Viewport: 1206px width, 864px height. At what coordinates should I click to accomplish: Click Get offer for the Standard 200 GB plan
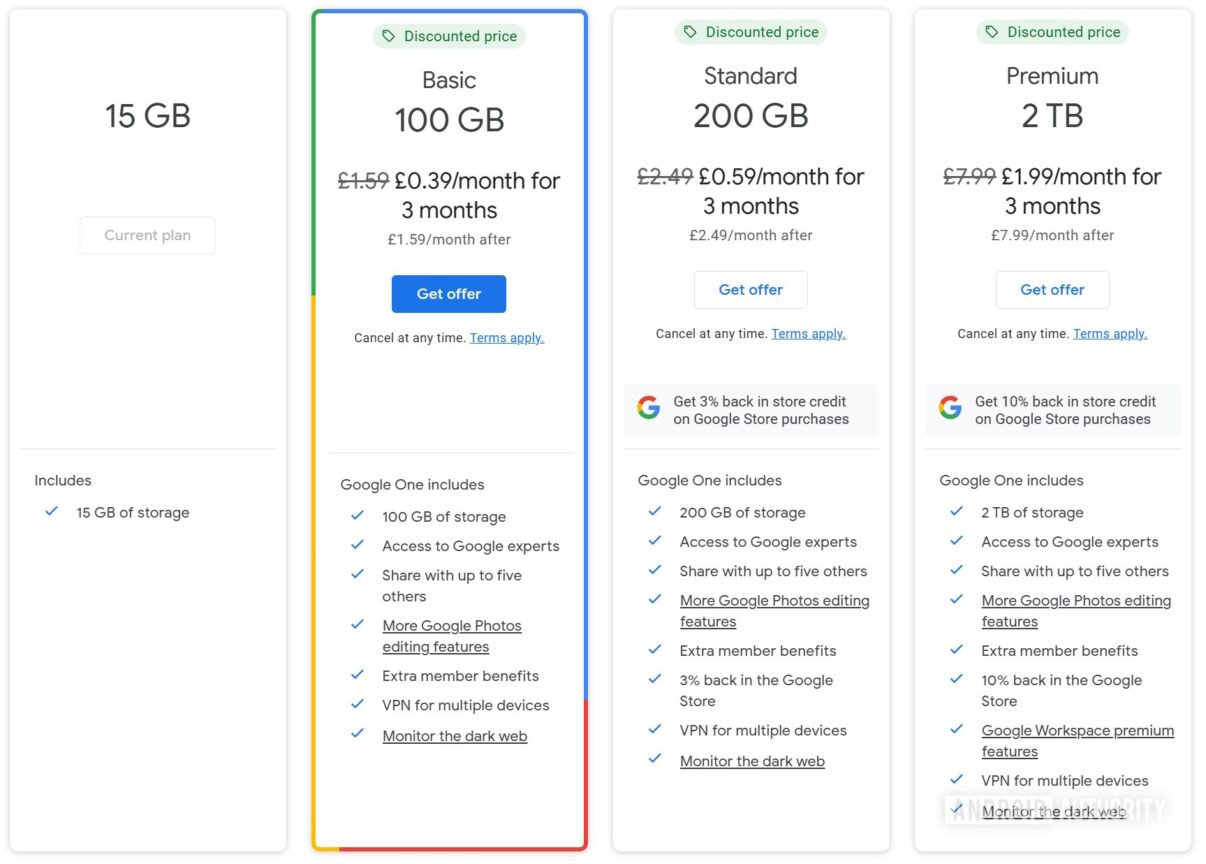(x=750, y=289)
